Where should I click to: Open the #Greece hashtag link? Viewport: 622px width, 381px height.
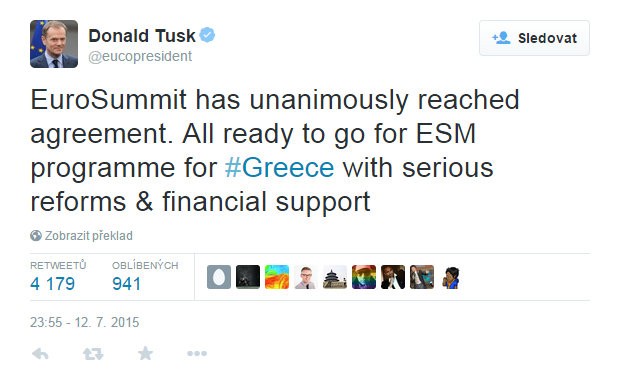280,168
